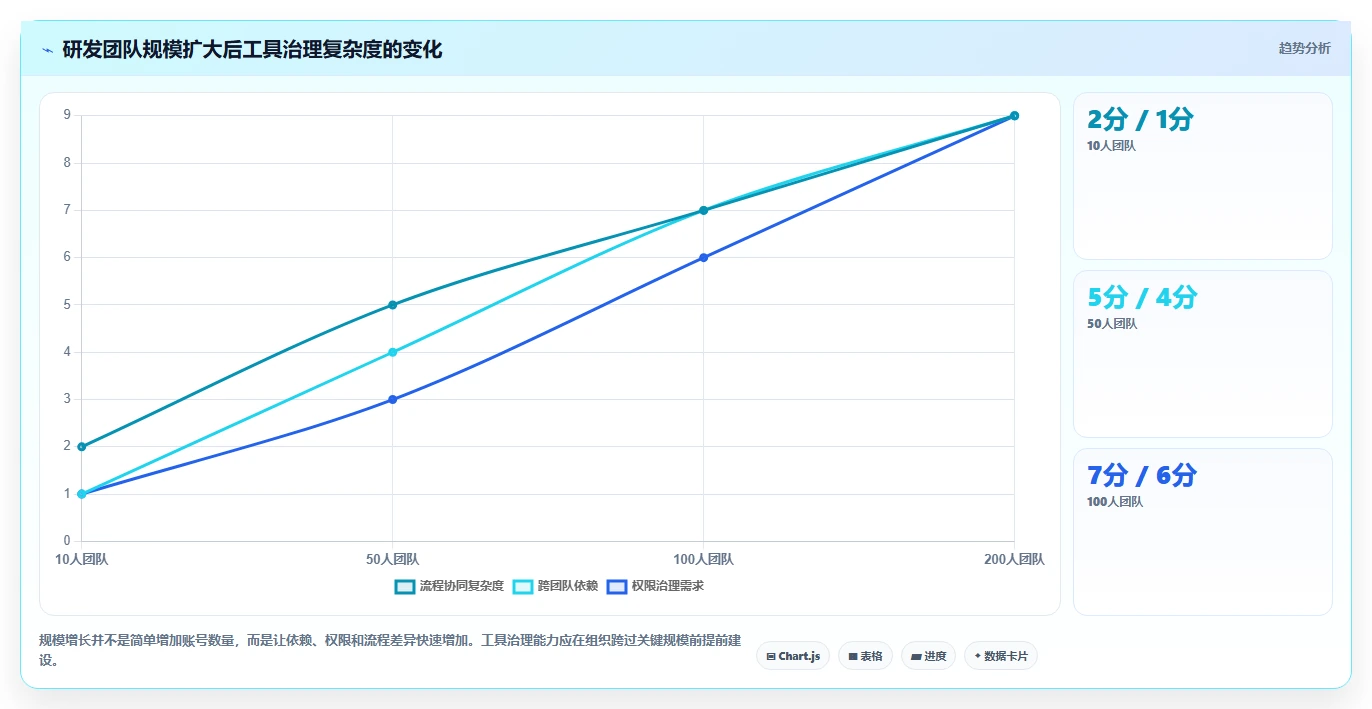Toggle the 跨团队依赖 legend entry
Screen dimensions: 1372x709
coord(555,586)
